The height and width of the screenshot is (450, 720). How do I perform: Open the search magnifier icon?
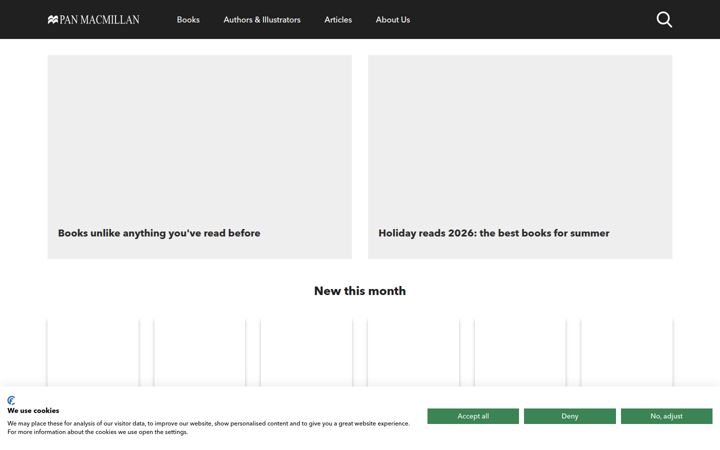coord(664,19)
